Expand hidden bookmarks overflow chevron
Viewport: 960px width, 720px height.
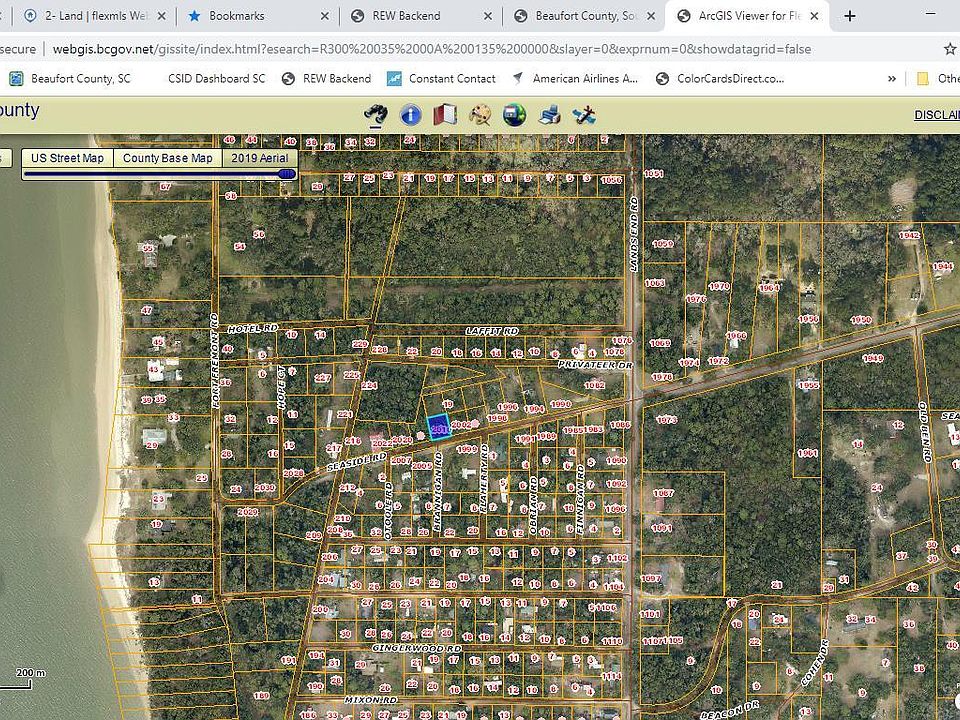click(x=892, y=79)
